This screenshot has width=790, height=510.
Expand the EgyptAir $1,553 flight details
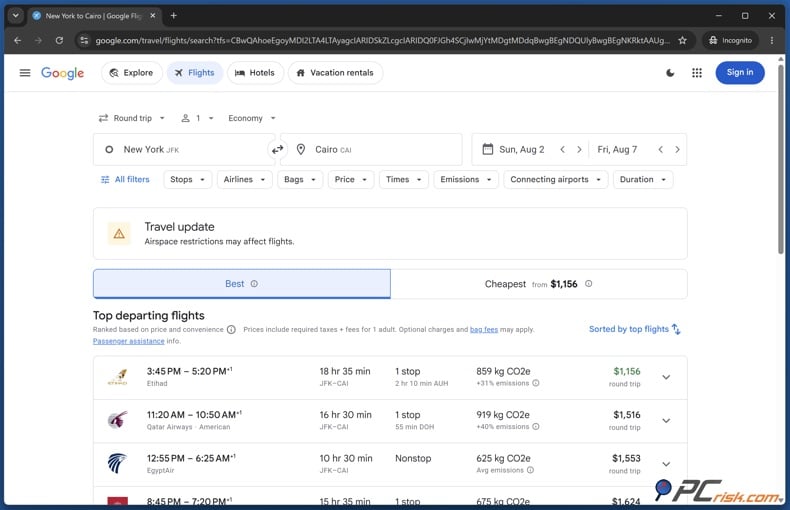coord(666,464)
